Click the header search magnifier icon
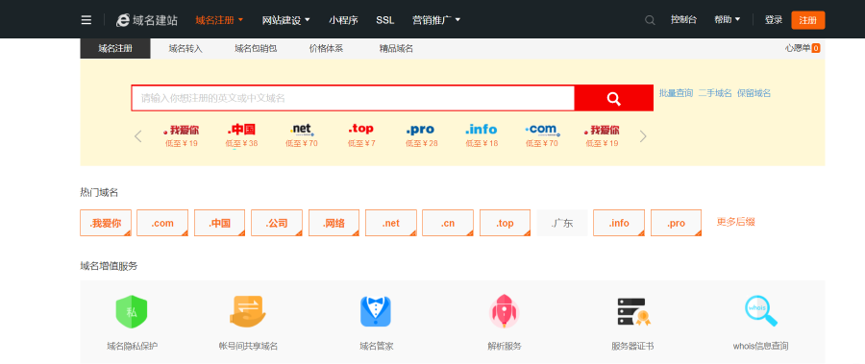 (x=650, y=20)
